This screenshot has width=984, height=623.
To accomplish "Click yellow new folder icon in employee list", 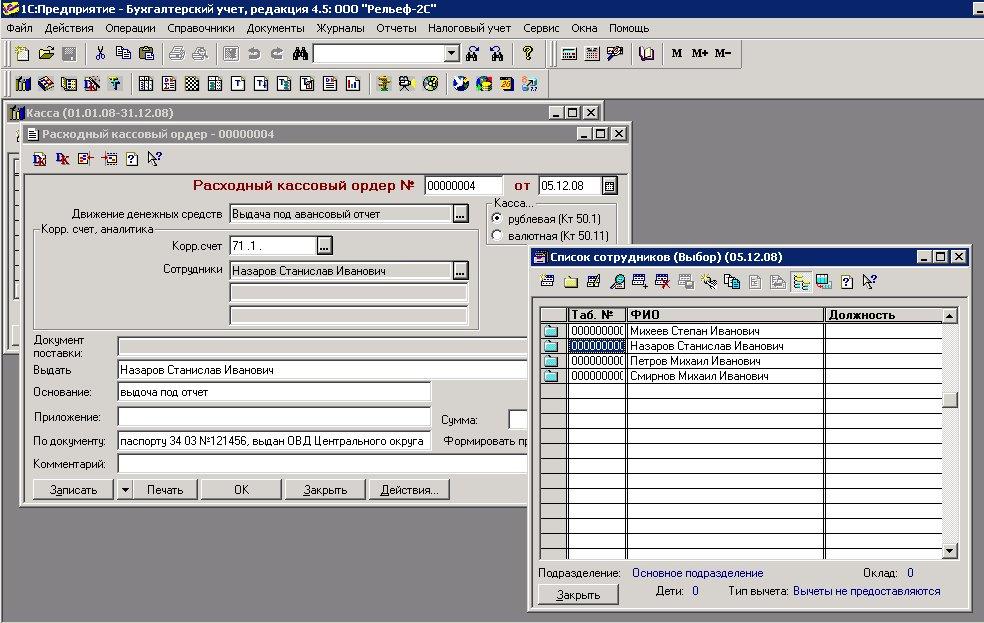I will [570, 282].
